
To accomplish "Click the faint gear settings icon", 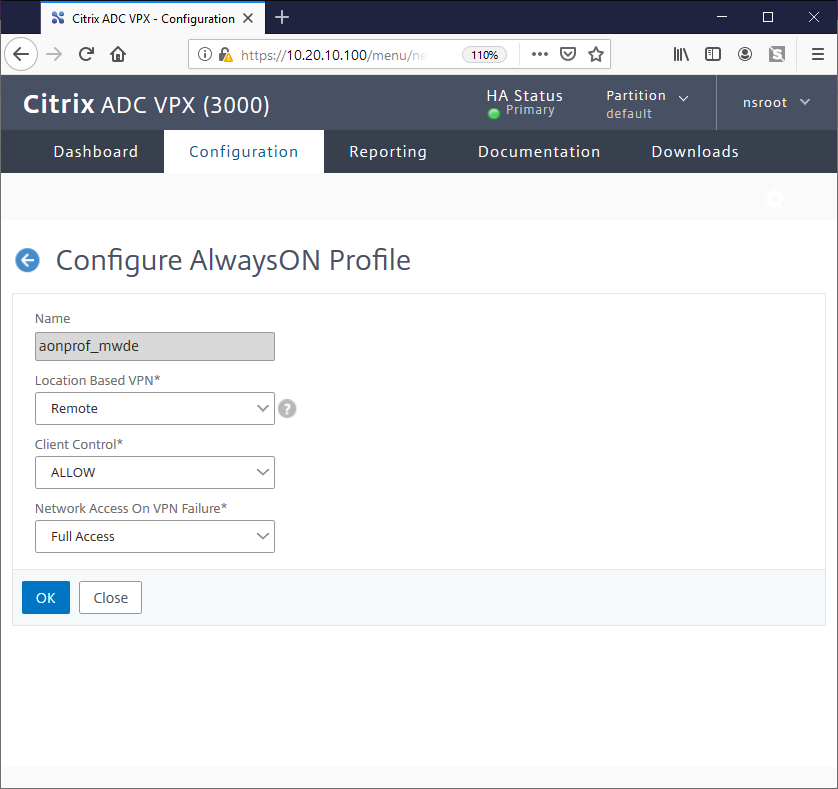I will coord(774,199).
